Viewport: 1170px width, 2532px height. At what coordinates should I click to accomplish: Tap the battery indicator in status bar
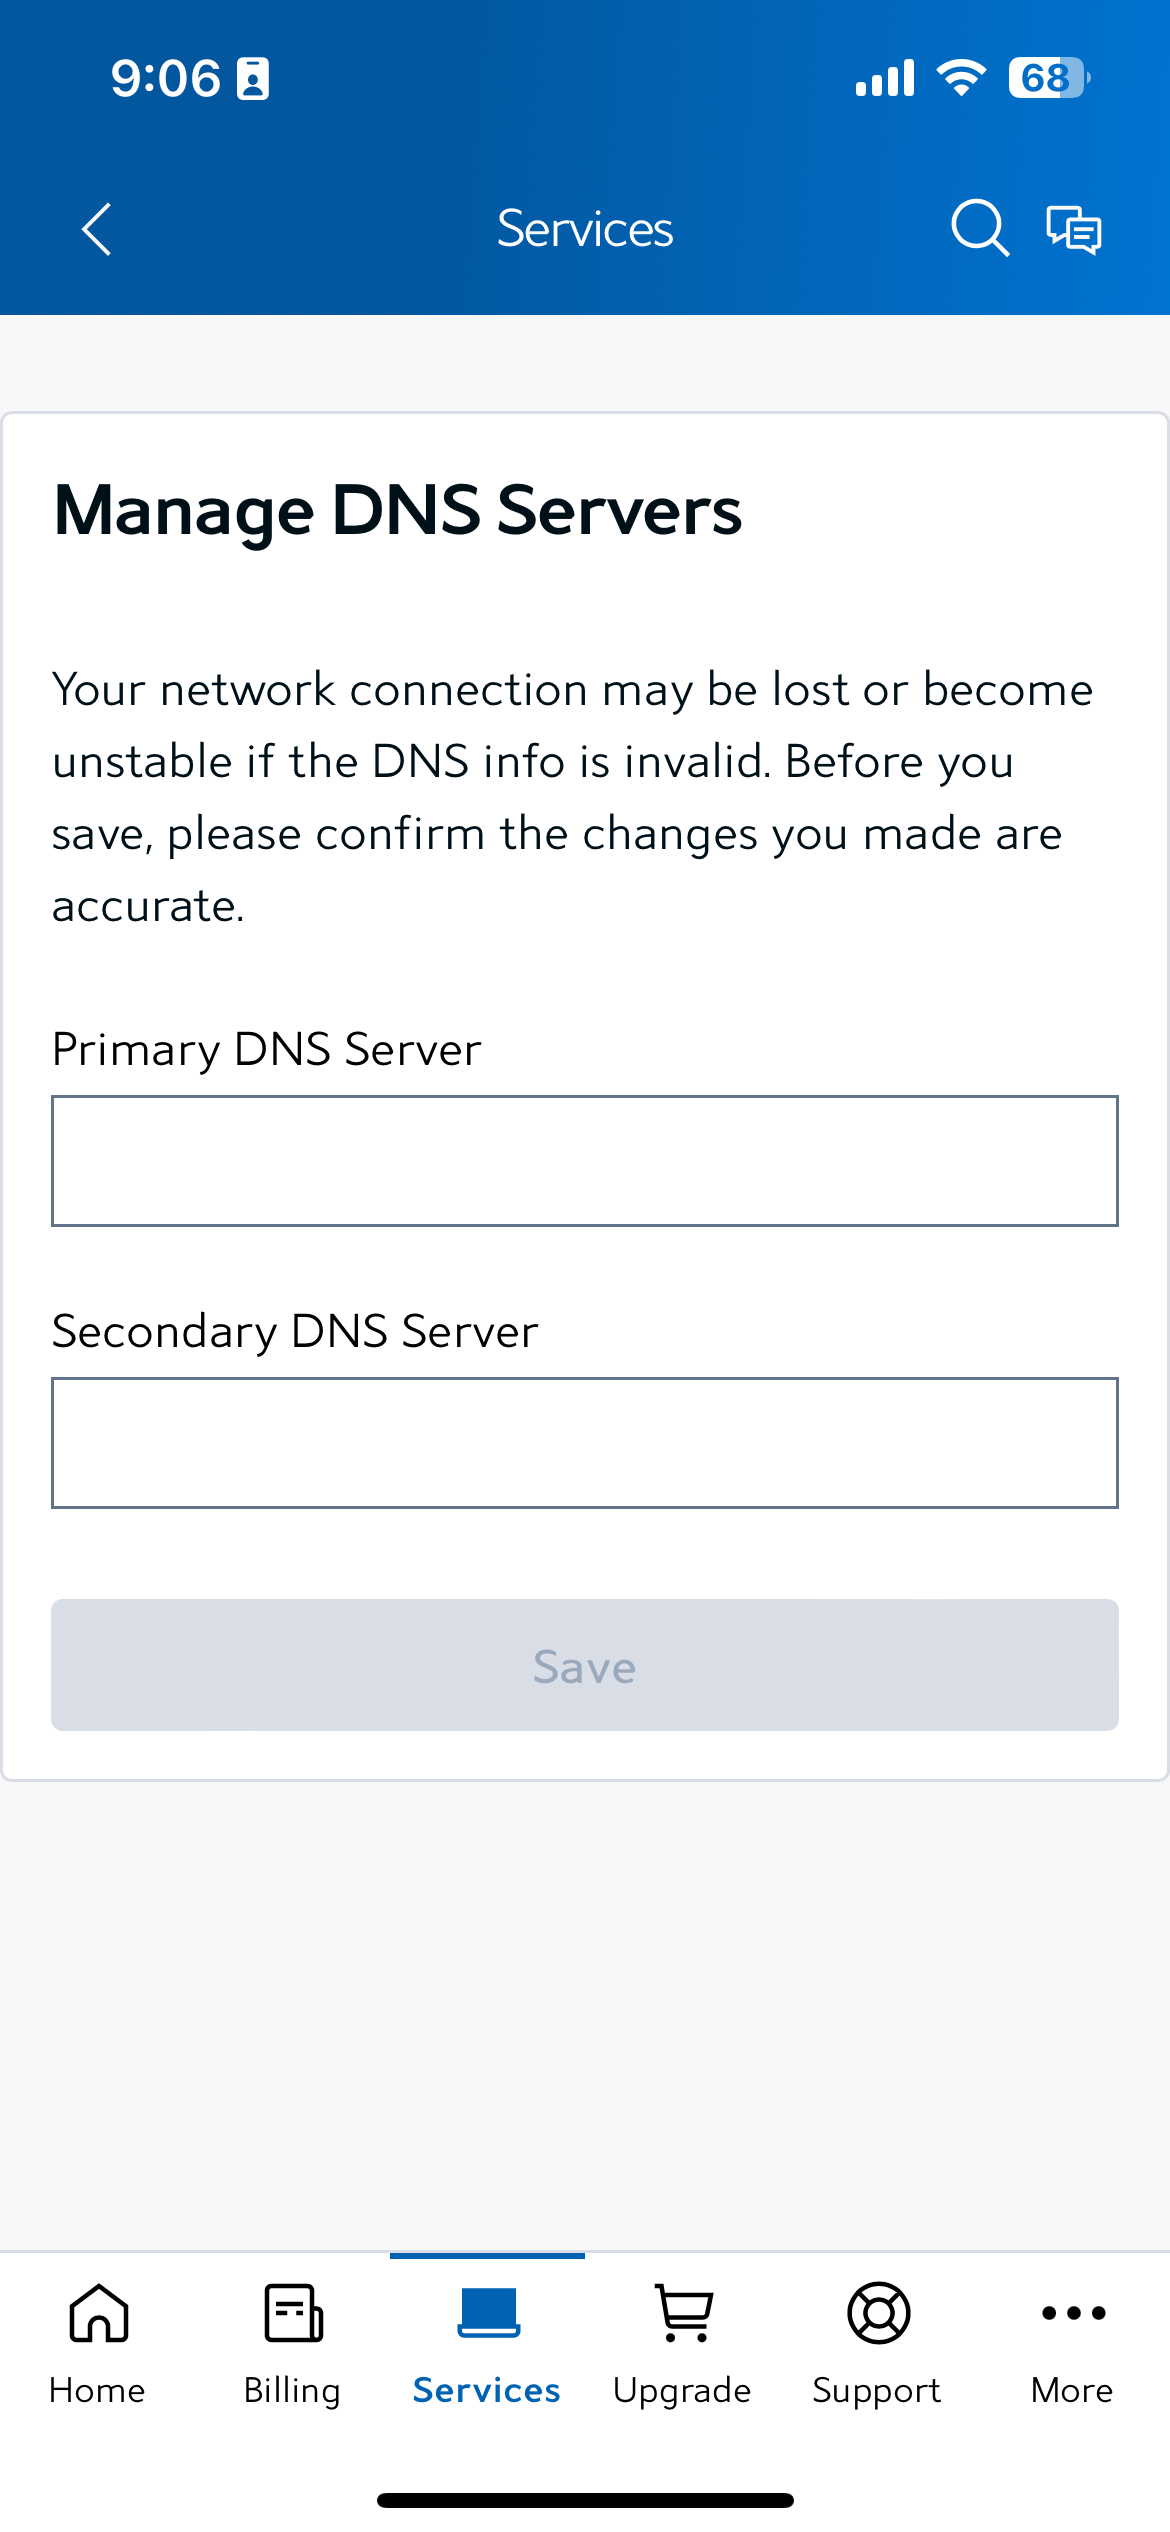pos(1047,78)
